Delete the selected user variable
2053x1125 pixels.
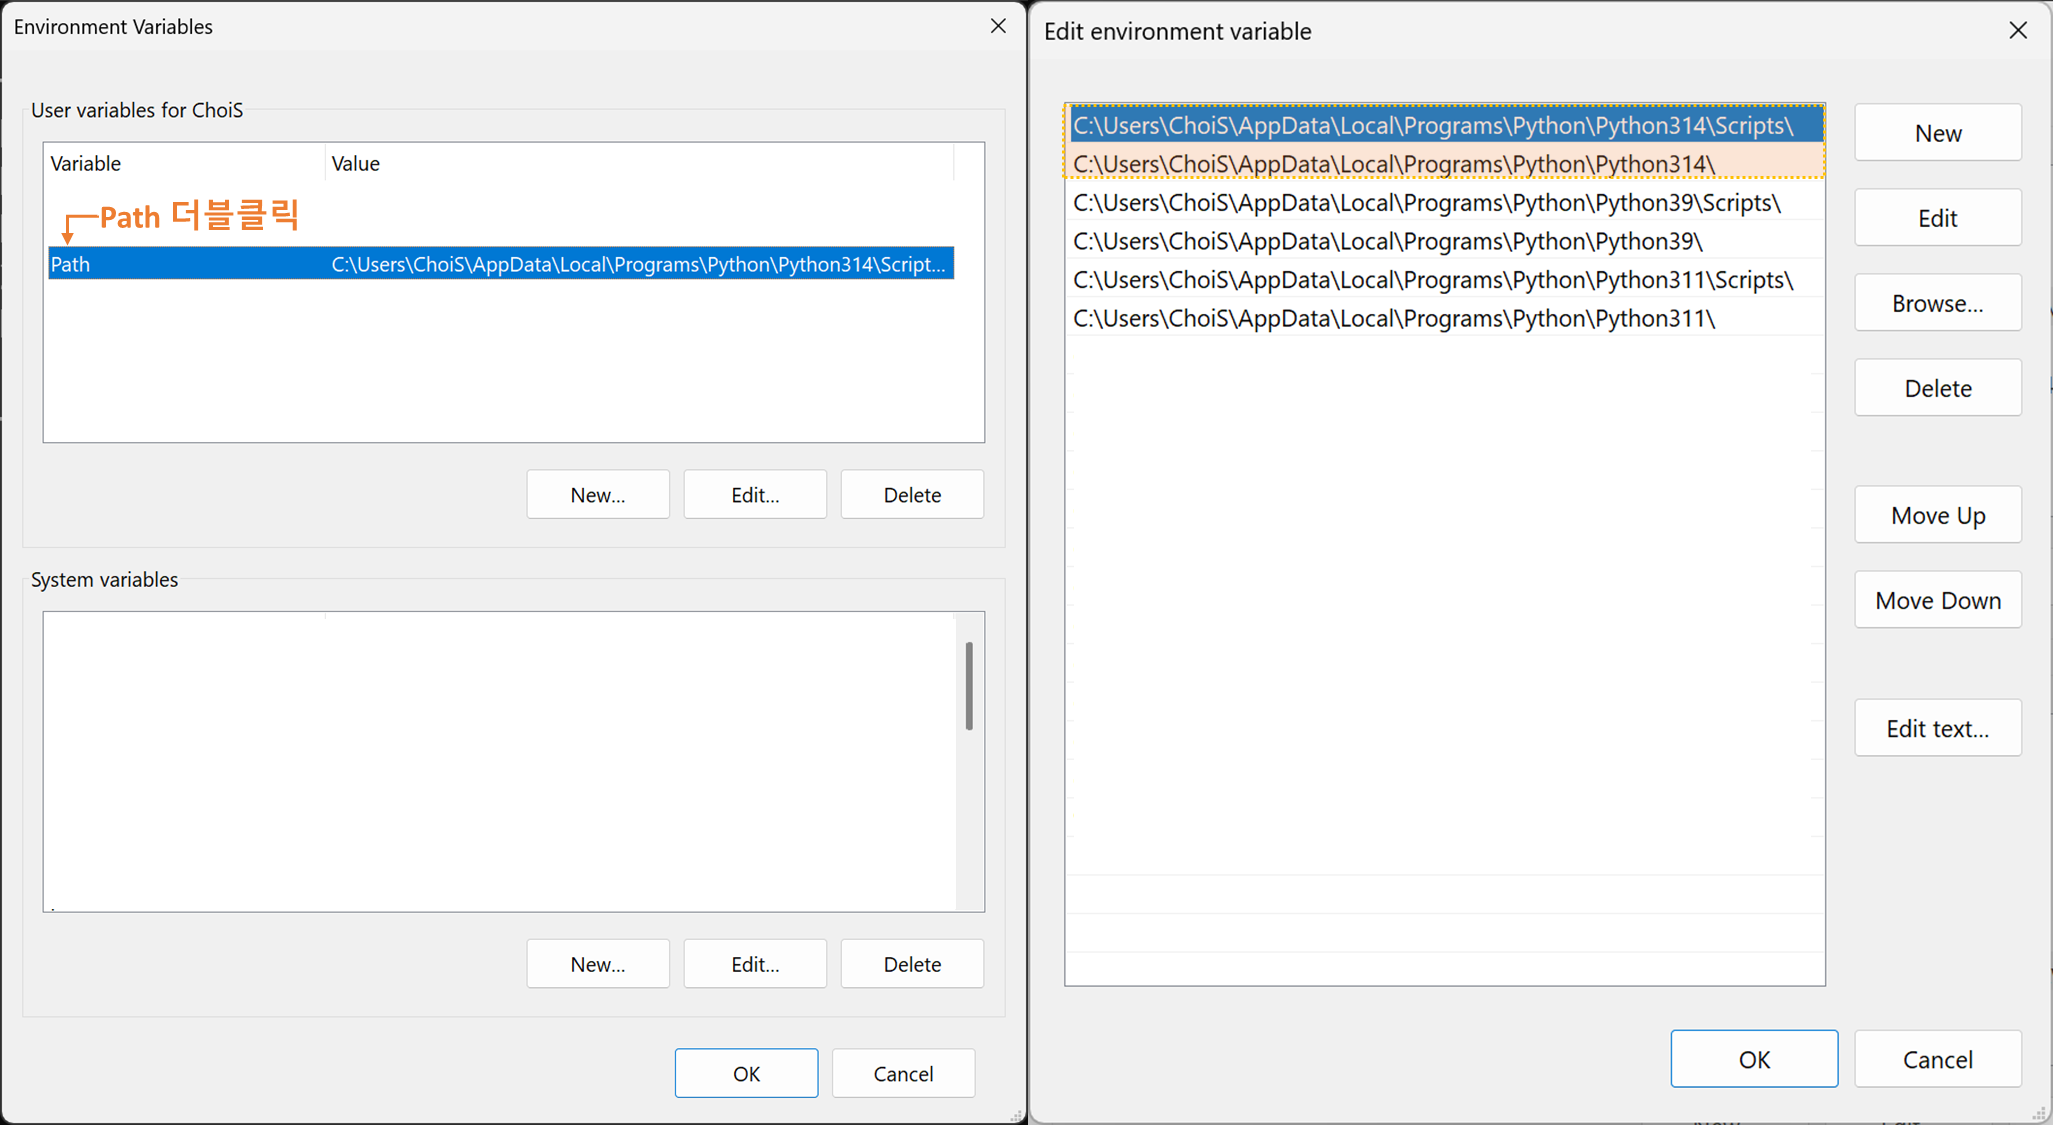pyautogui.click(x=911, y=495)
